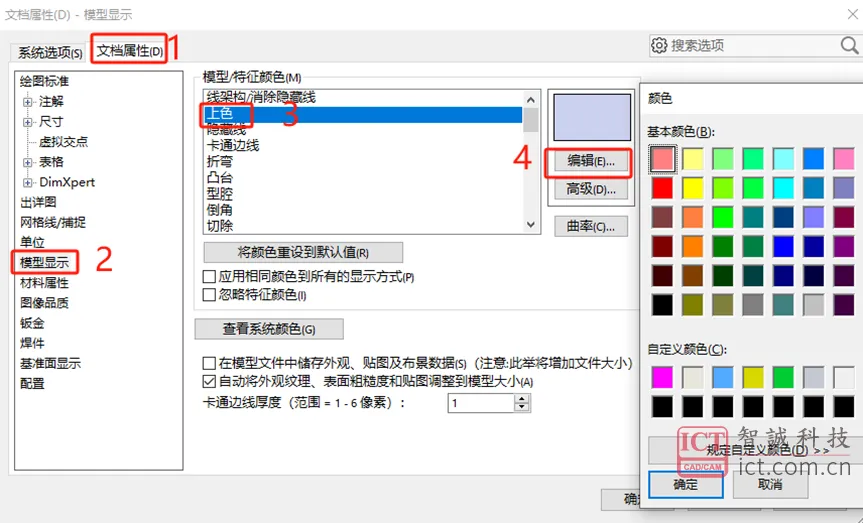Enable 应用相同颜色到所有的显示方式 checkbox
863x523 pixels.
click(x=209, y=276)
